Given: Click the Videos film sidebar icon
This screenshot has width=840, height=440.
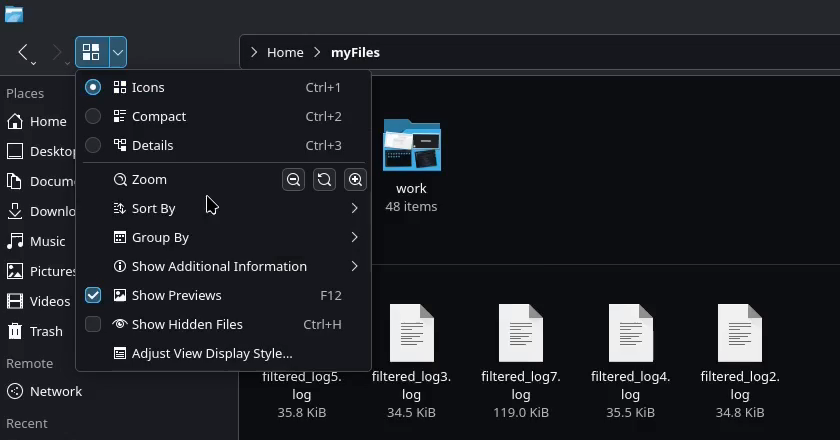Looking at the screenshot, I should point(15,301).
